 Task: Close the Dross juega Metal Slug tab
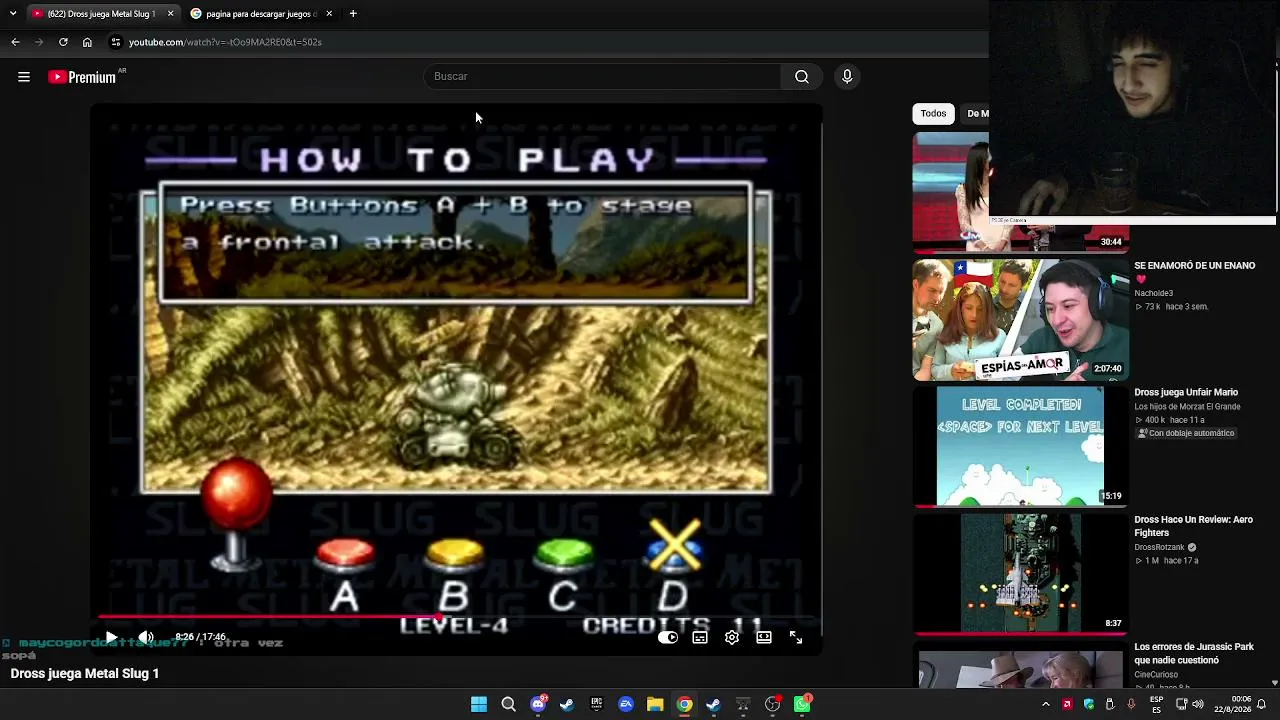tap(170, 14)
